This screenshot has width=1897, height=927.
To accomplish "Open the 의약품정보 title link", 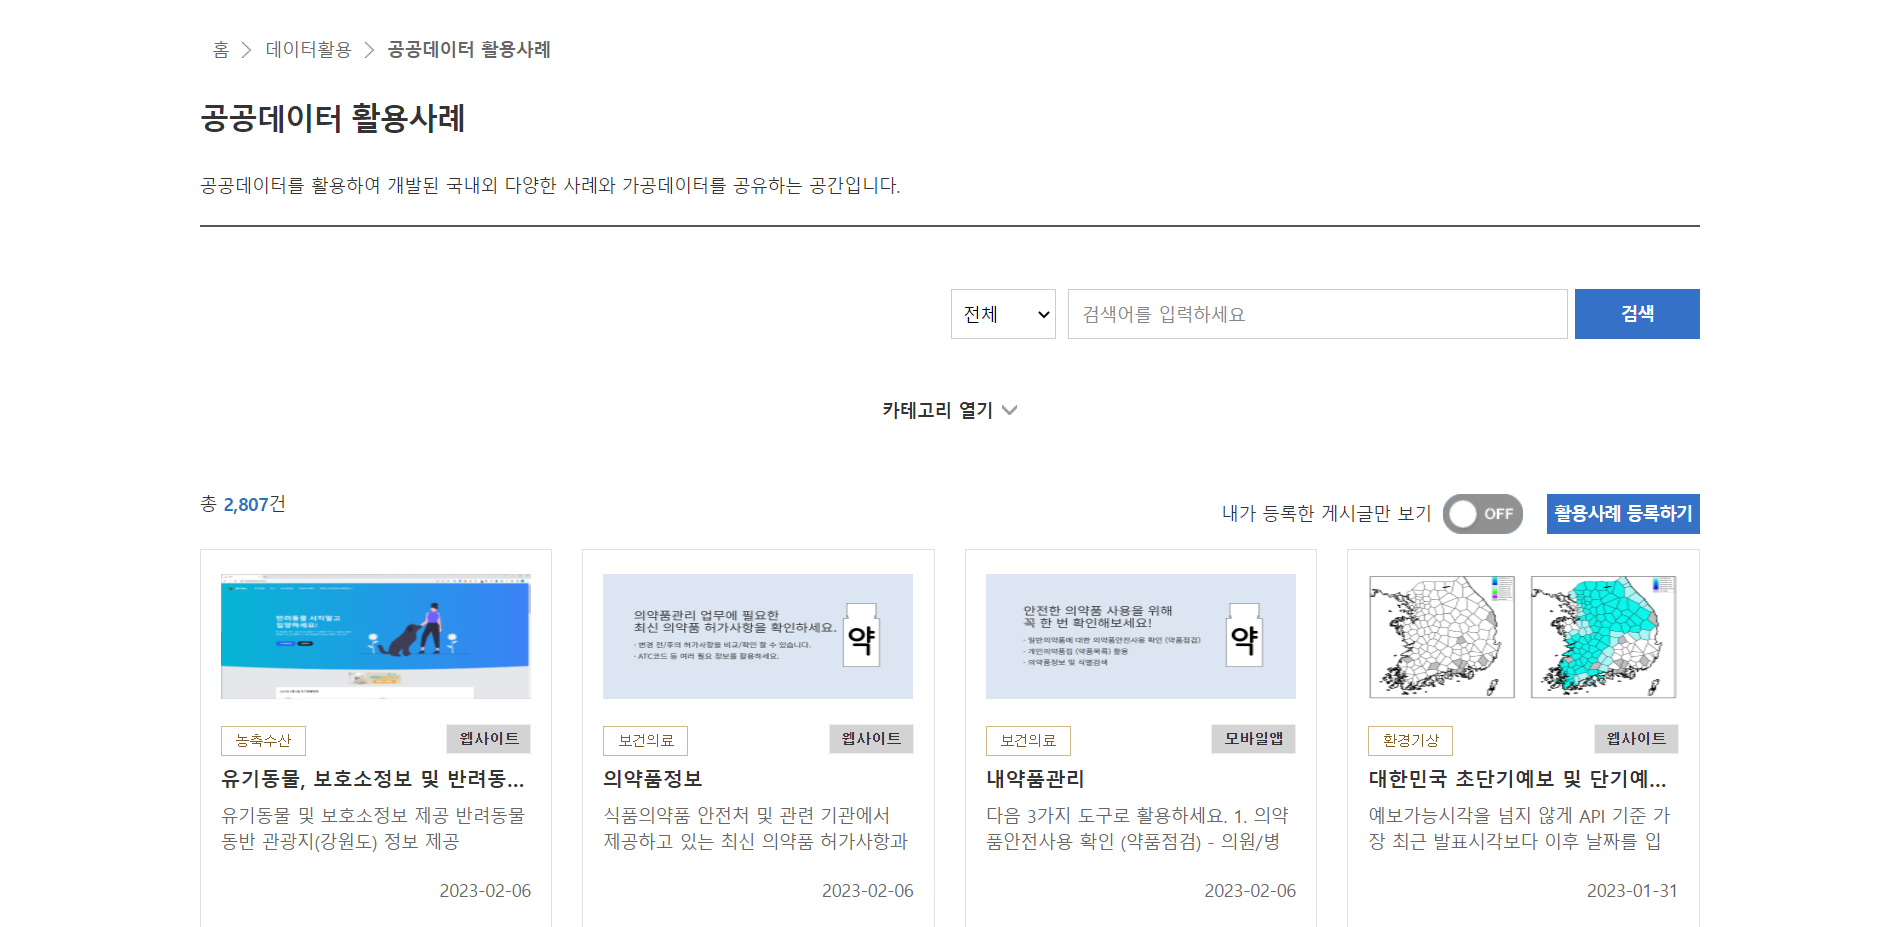I will coord(653,779).
